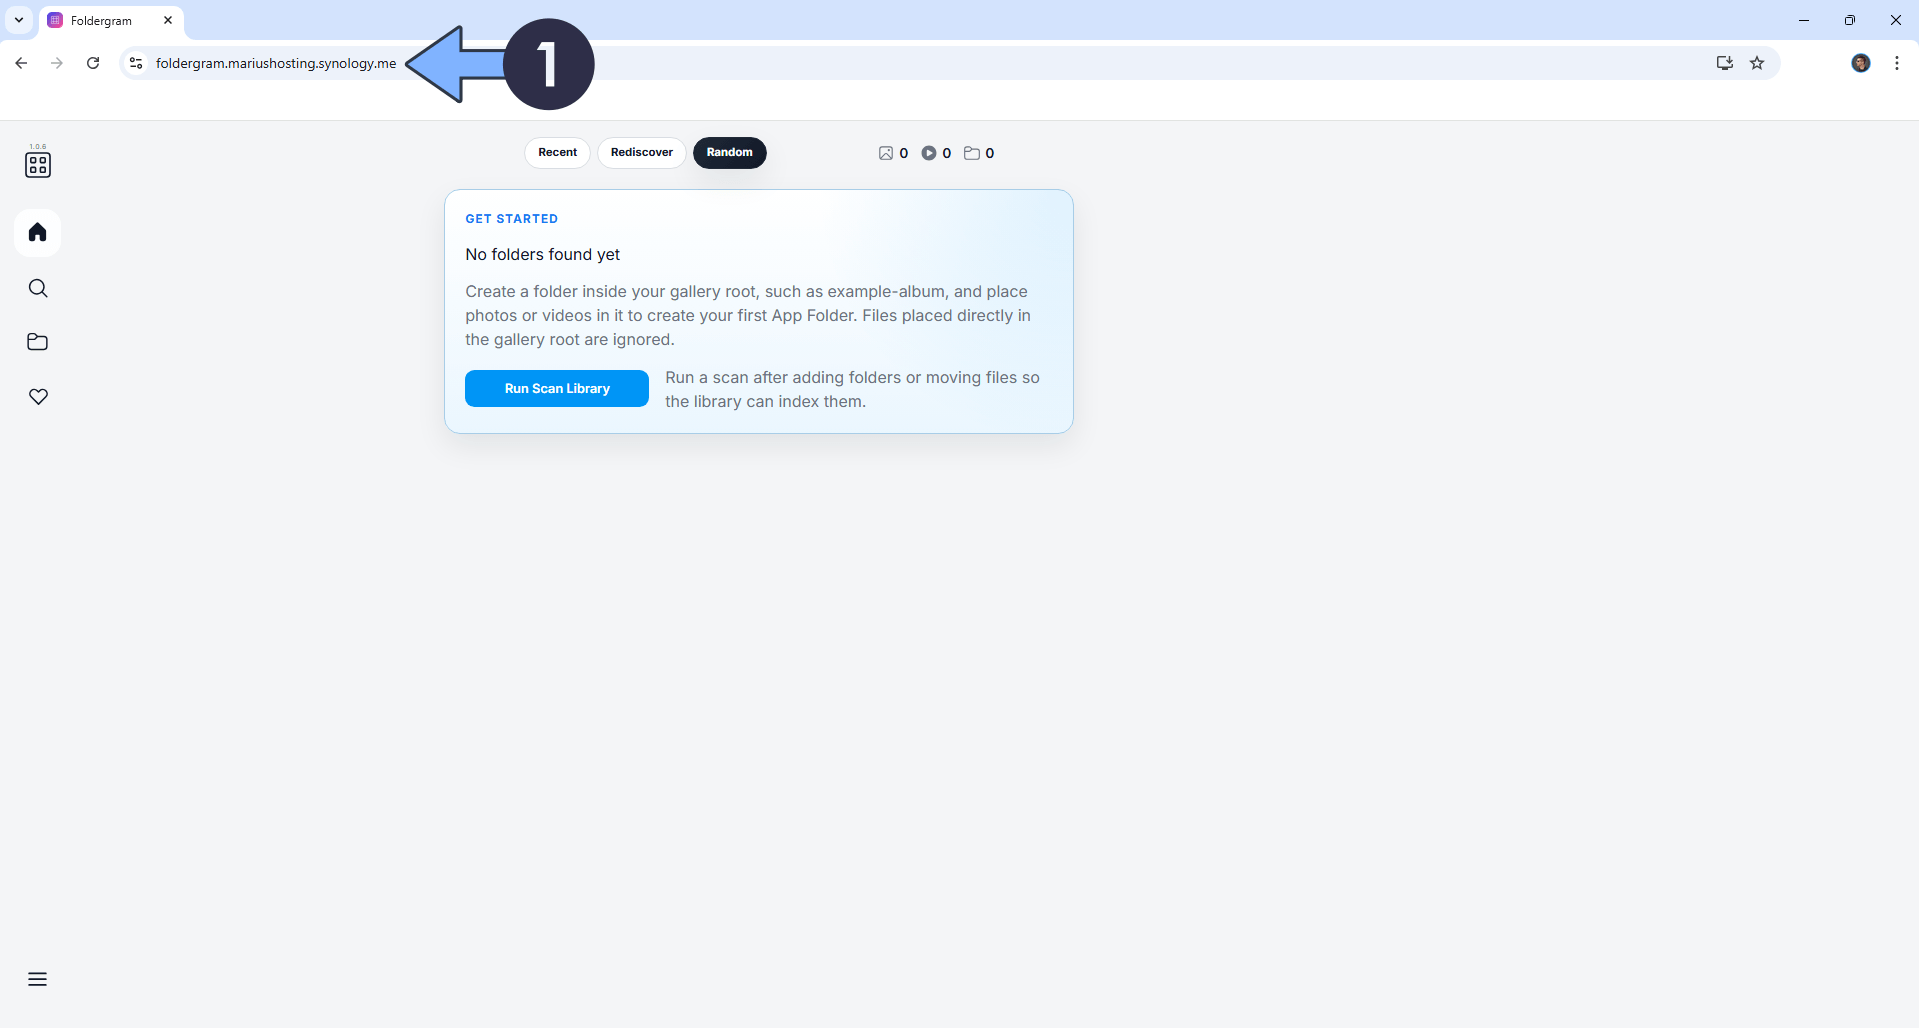Click the foldergram.mariushosting address bar URL
1919x1028 pixels.
pos(275,62)
